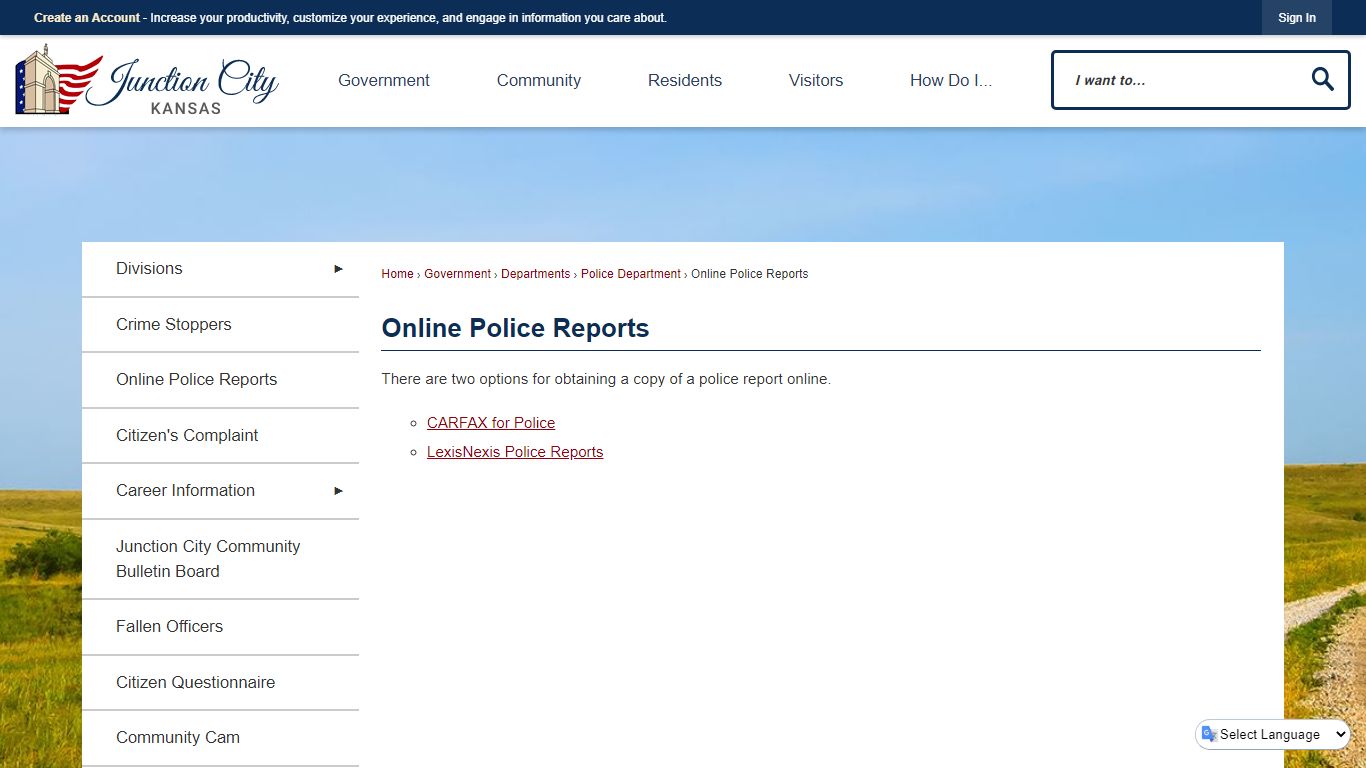Image resolution: width=1366 pixels, height=768 pixels.
Task: Open the Community menu
Action: click(x=539, y=81)
